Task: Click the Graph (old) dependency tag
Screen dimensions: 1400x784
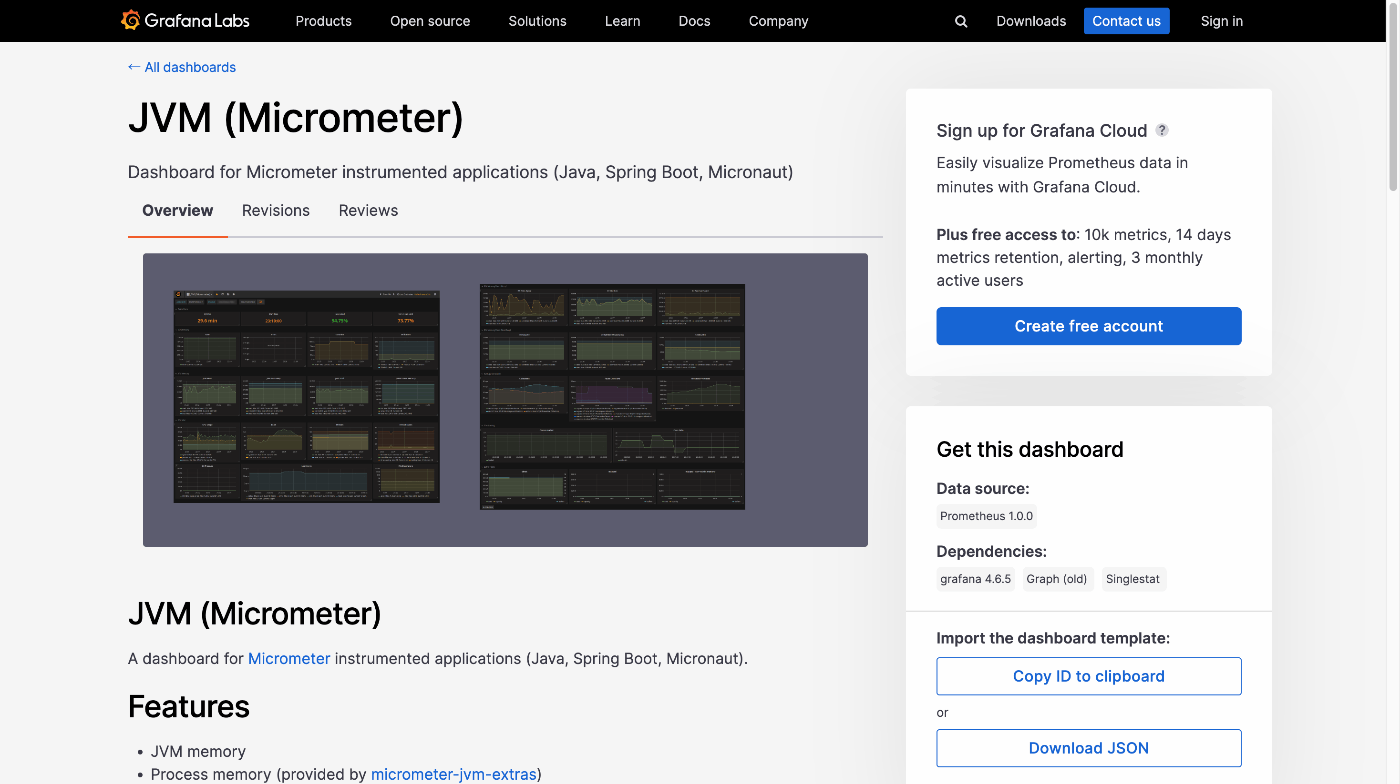Action: click(1056, 579)
